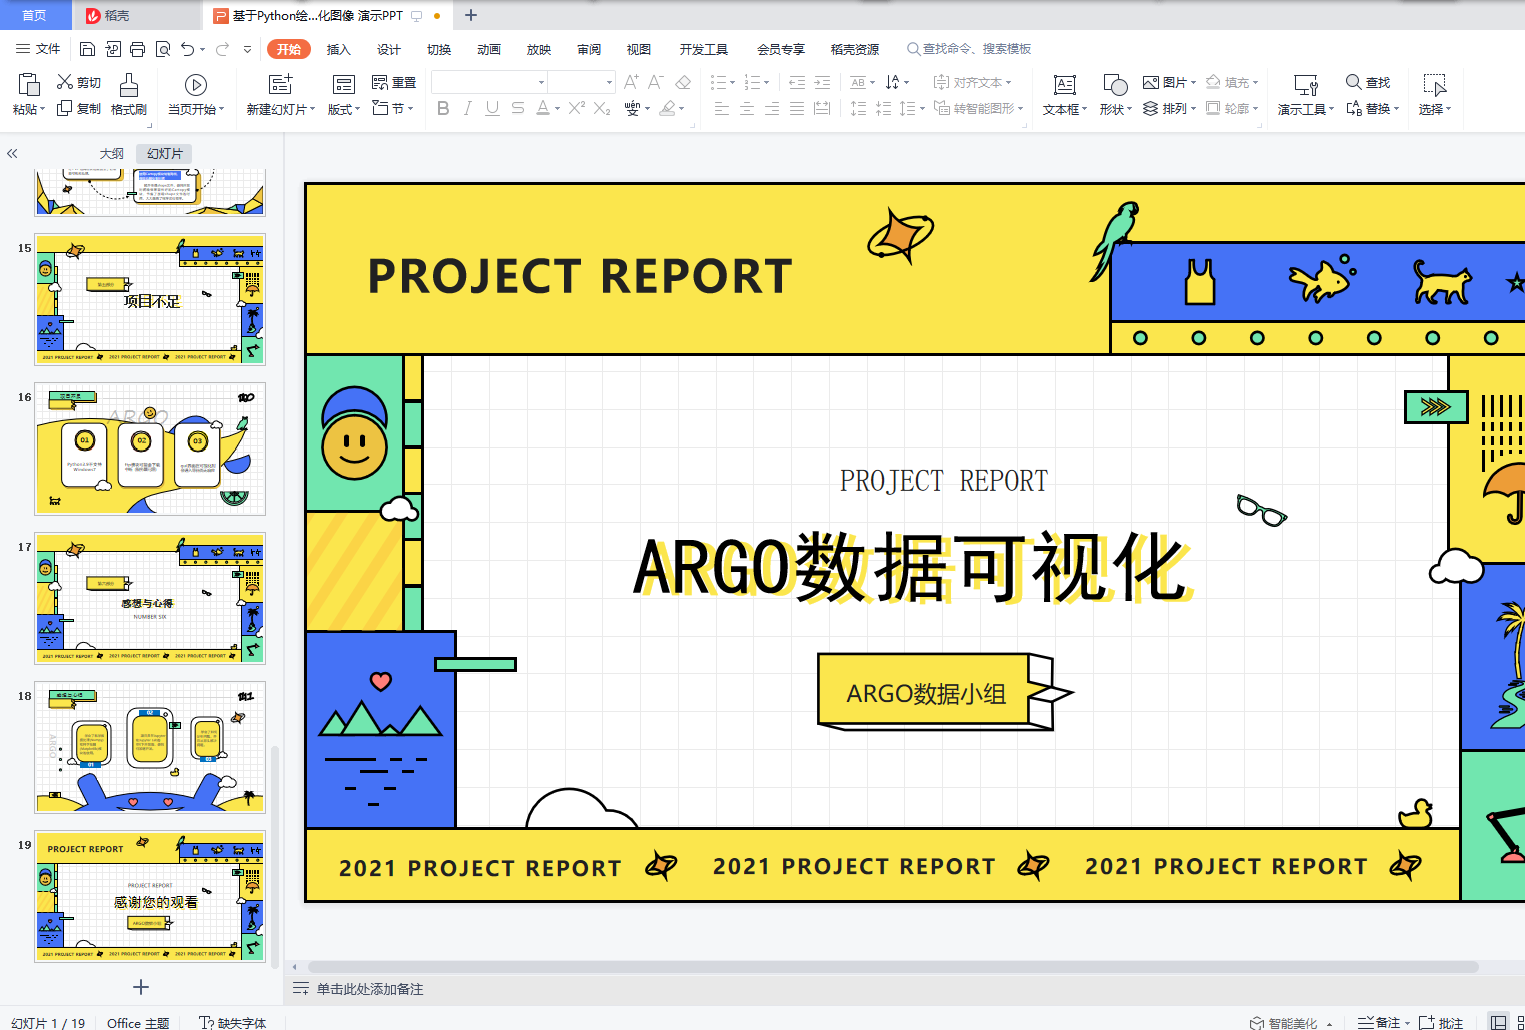
Task: Click the 选择 selection icon
Action: click(x=1435, y=86)
